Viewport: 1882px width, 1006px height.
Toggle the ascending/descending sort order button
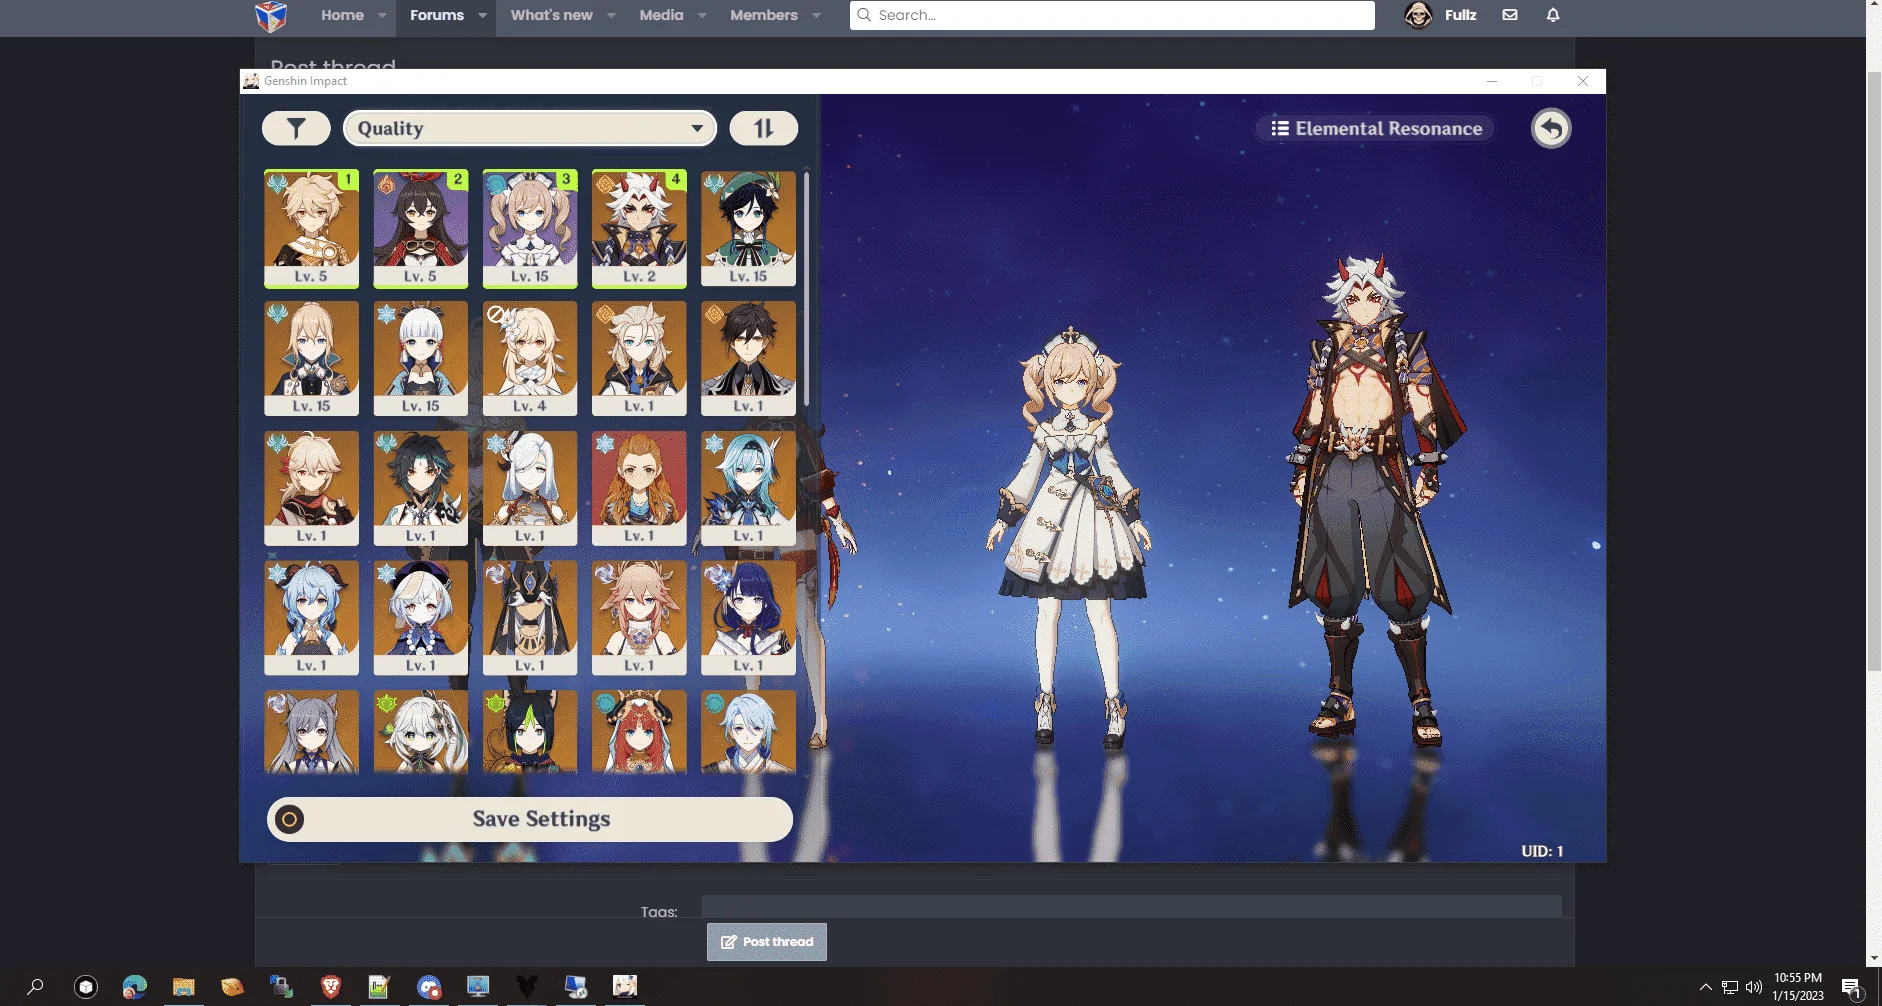click(x=763, y=128)
